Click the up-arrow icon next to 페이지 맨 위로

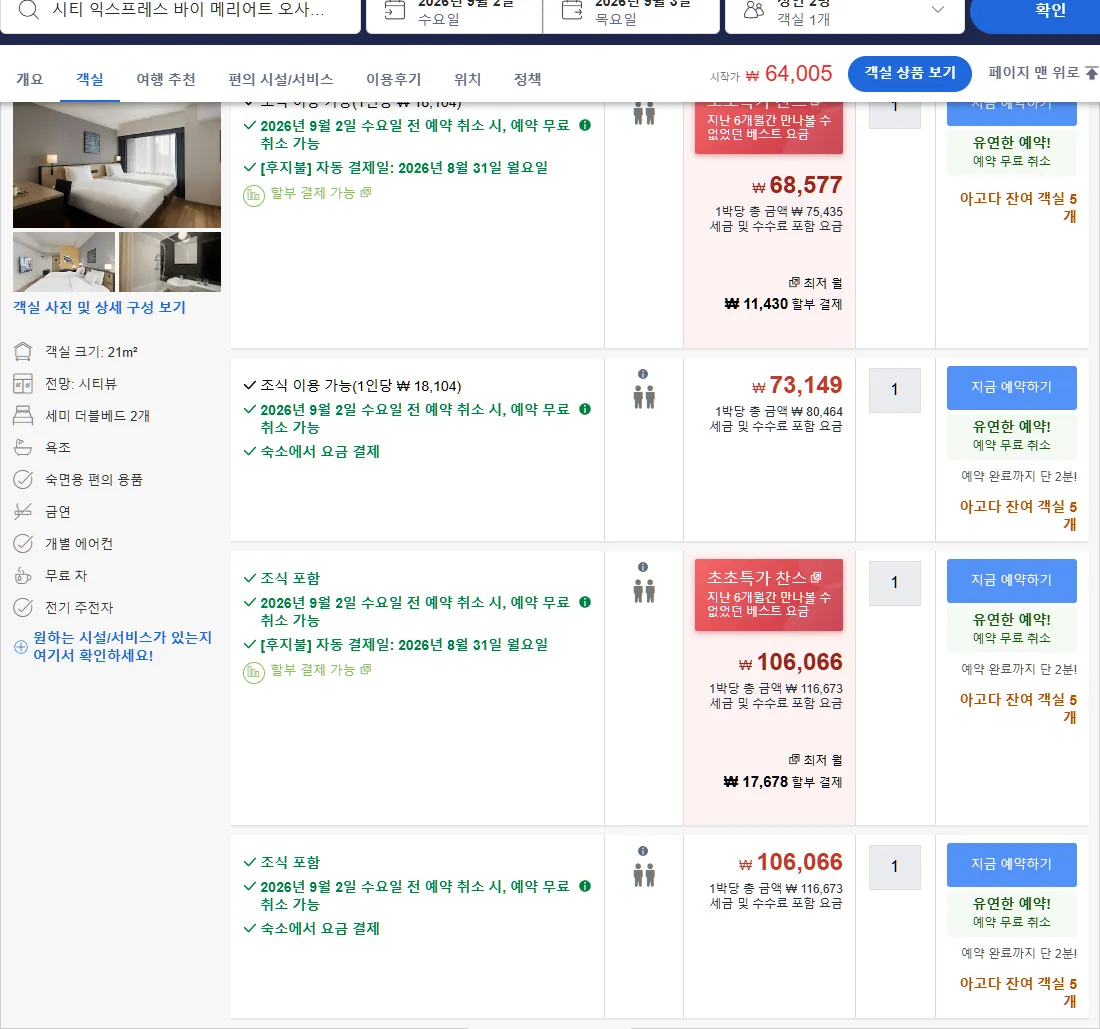pyautogui.click(x=1092, y=72)
